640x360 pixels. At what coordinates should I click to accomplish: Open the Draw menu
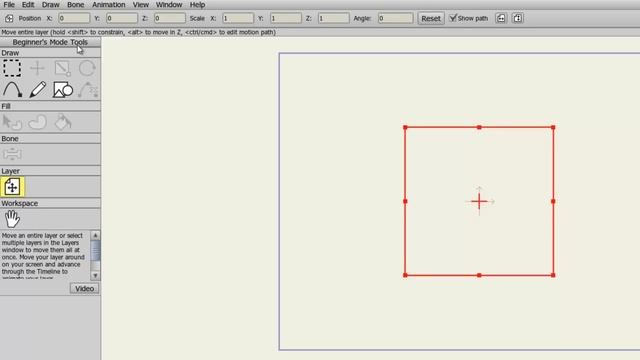51,5
